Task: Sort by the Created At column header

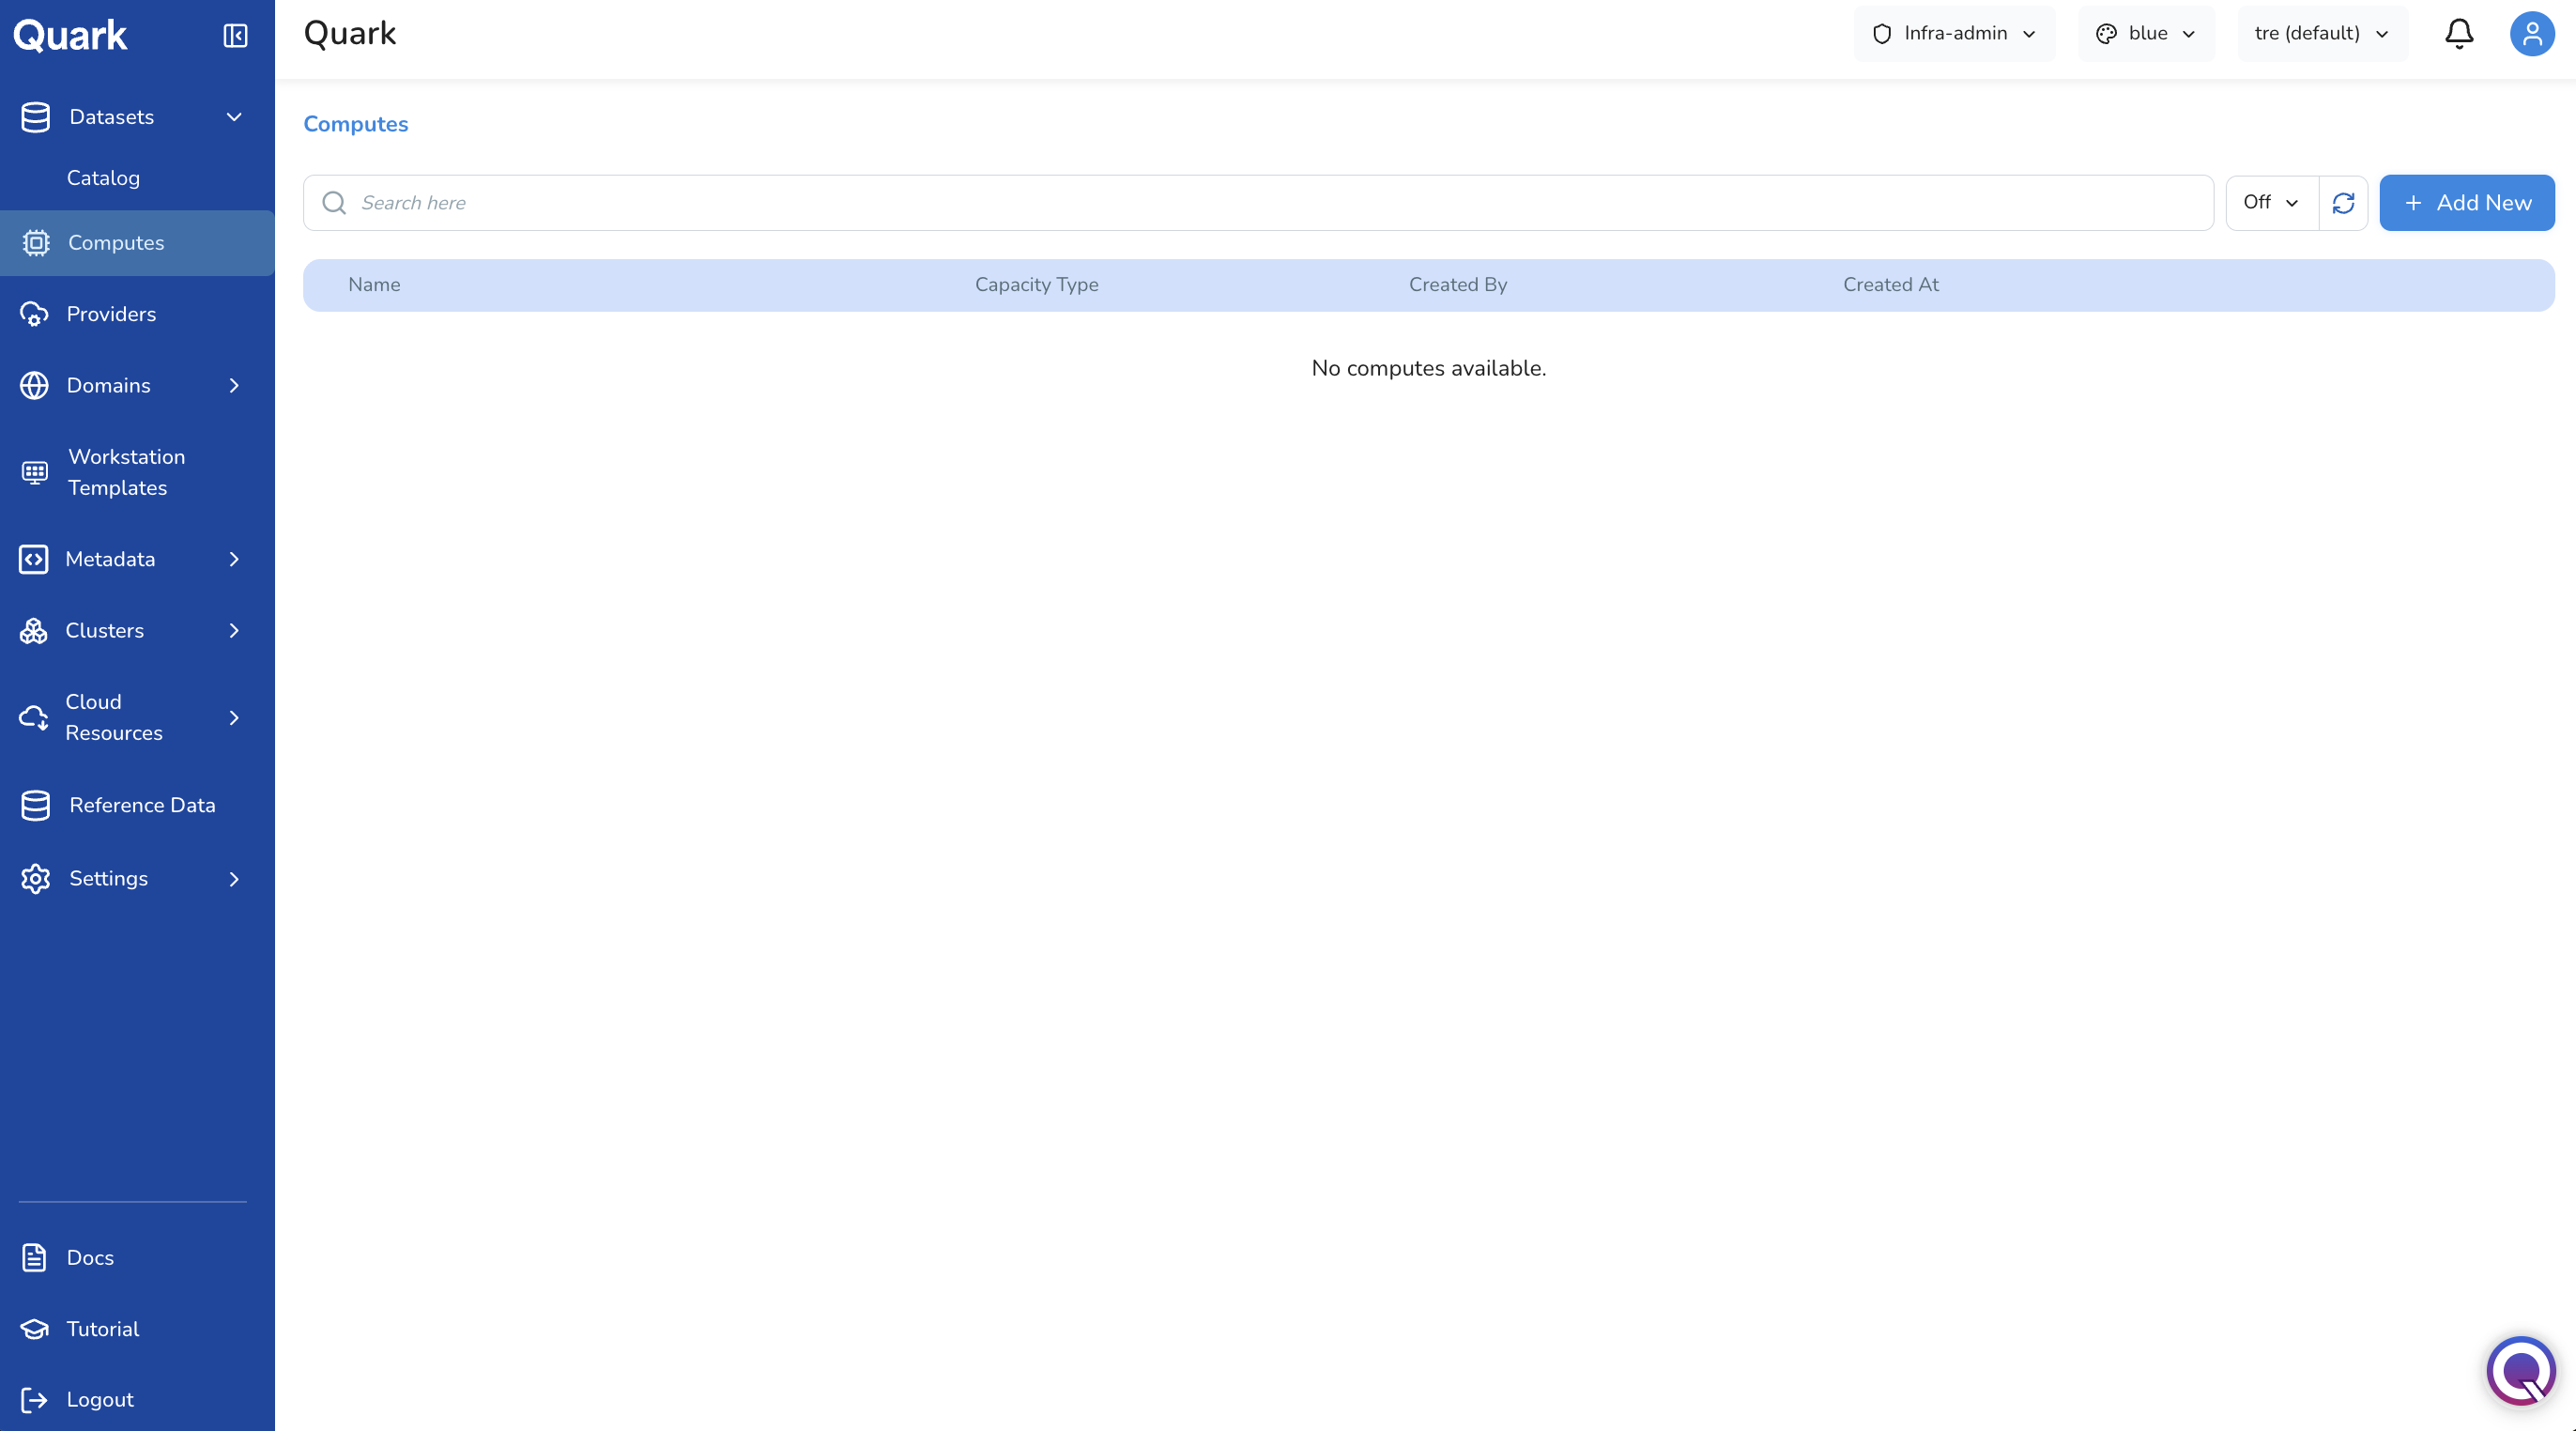Action: [x=1890, y=285]
